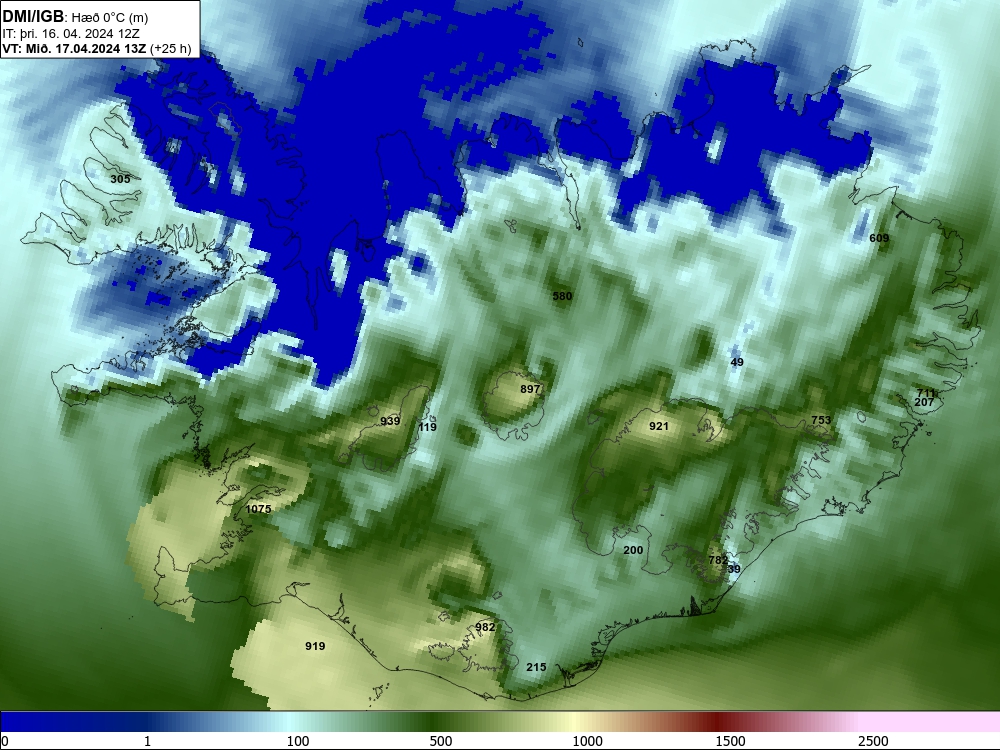Click the color scale label 1500

(x=730, y=741)
